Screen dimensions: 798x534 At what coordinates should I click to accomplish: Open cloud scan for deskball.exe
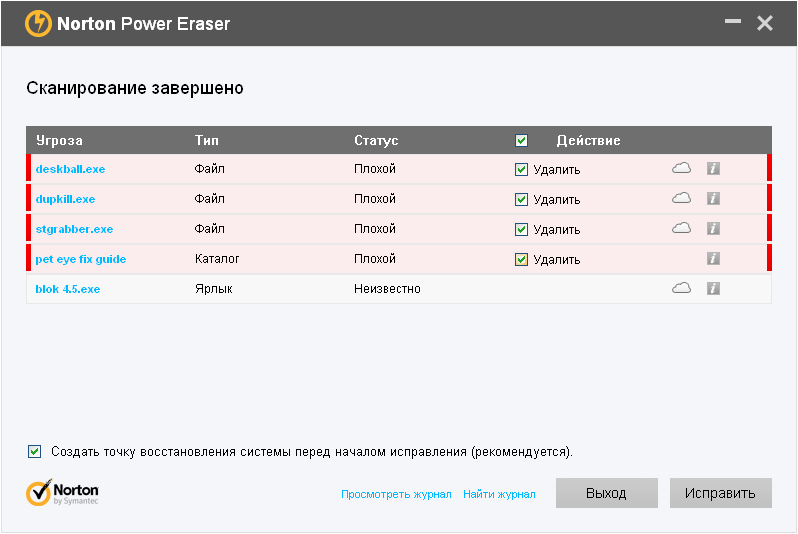tap(681, 168)
